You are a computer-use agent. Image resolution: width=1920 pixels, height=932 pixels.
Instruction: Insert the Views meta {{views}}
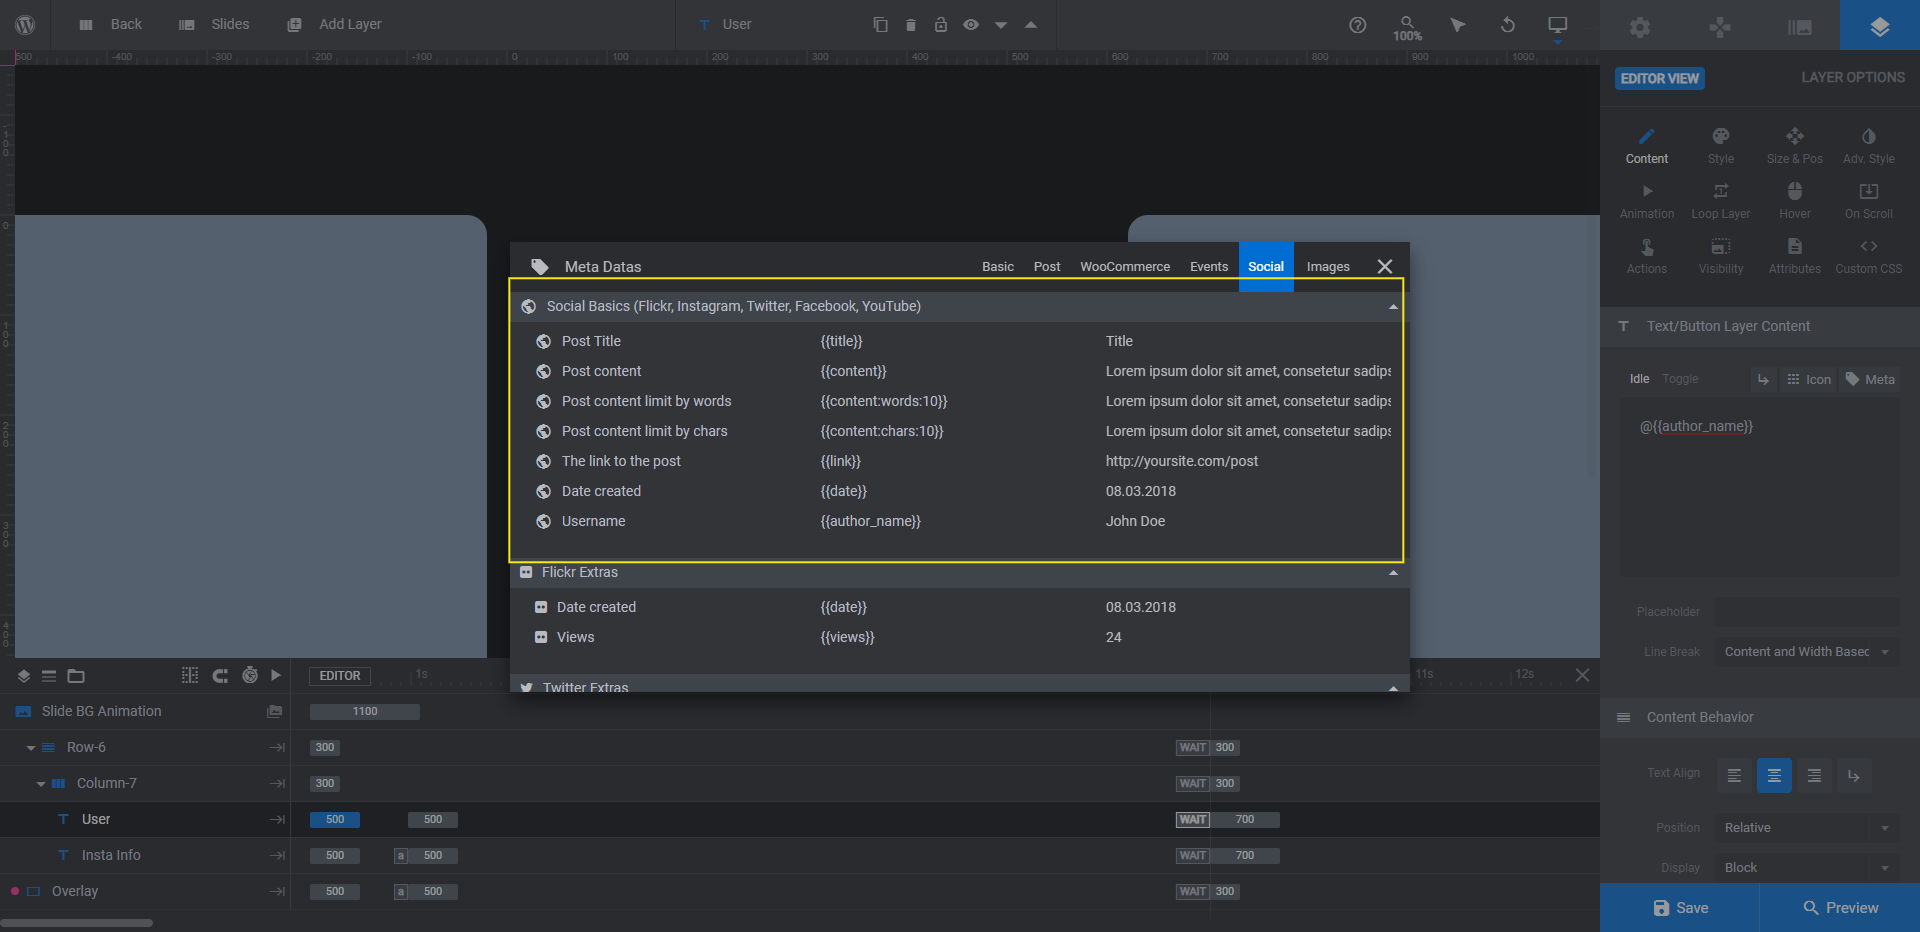(x=960, y=637)
